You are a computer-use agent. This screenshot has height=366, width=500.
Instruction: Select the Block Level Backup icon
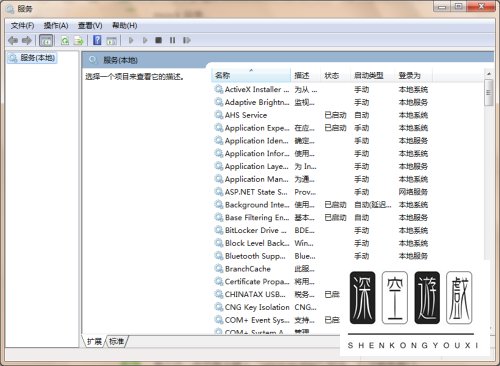[x=219, y=243]
